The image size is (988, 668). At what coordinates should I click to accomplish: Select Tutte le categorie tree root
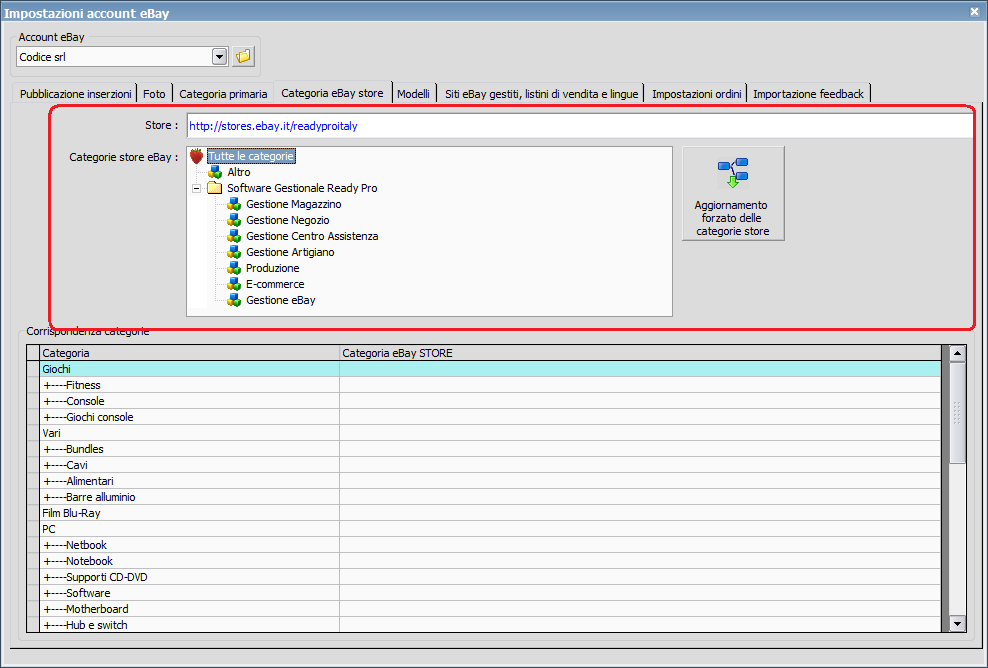[x=251, y=156]
